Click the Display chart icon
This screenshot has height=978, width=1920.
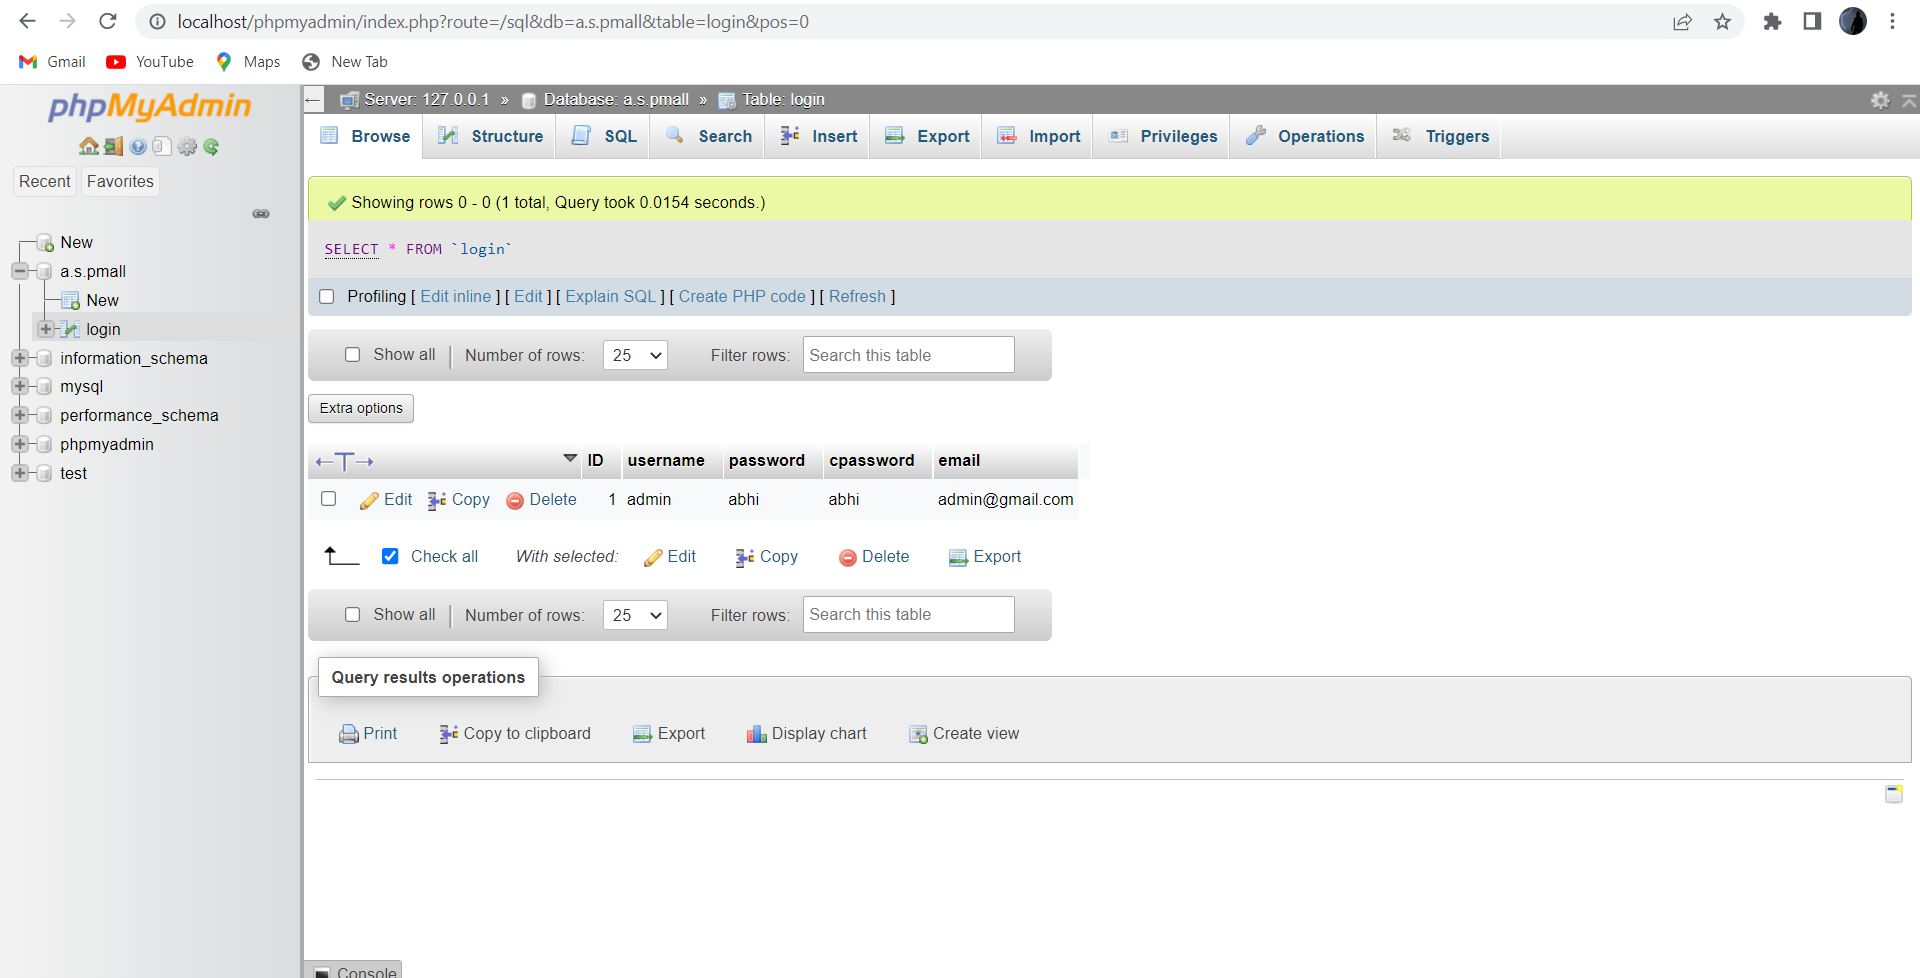tap(756, 734)
